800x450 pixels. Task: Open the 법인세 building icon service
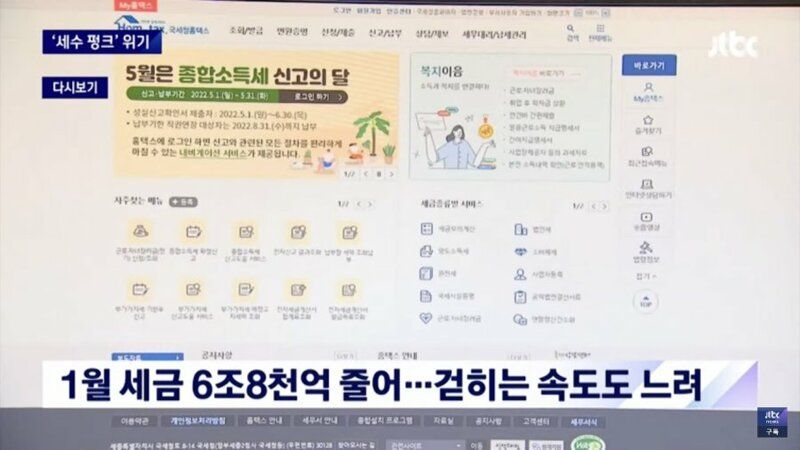click(x=520, y=229)
